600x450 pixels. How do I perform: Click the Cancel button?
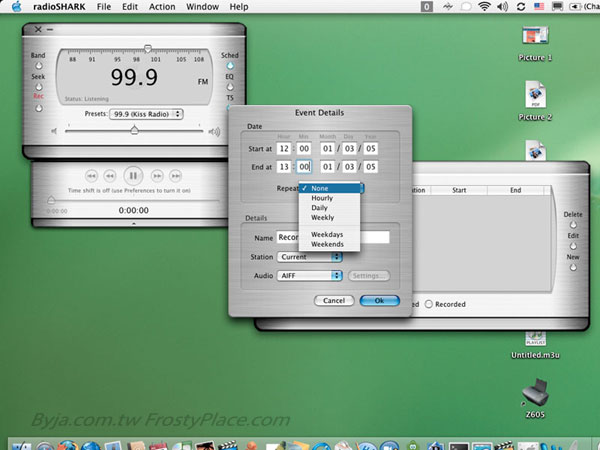pyautogui.click(x=334, y=300)
